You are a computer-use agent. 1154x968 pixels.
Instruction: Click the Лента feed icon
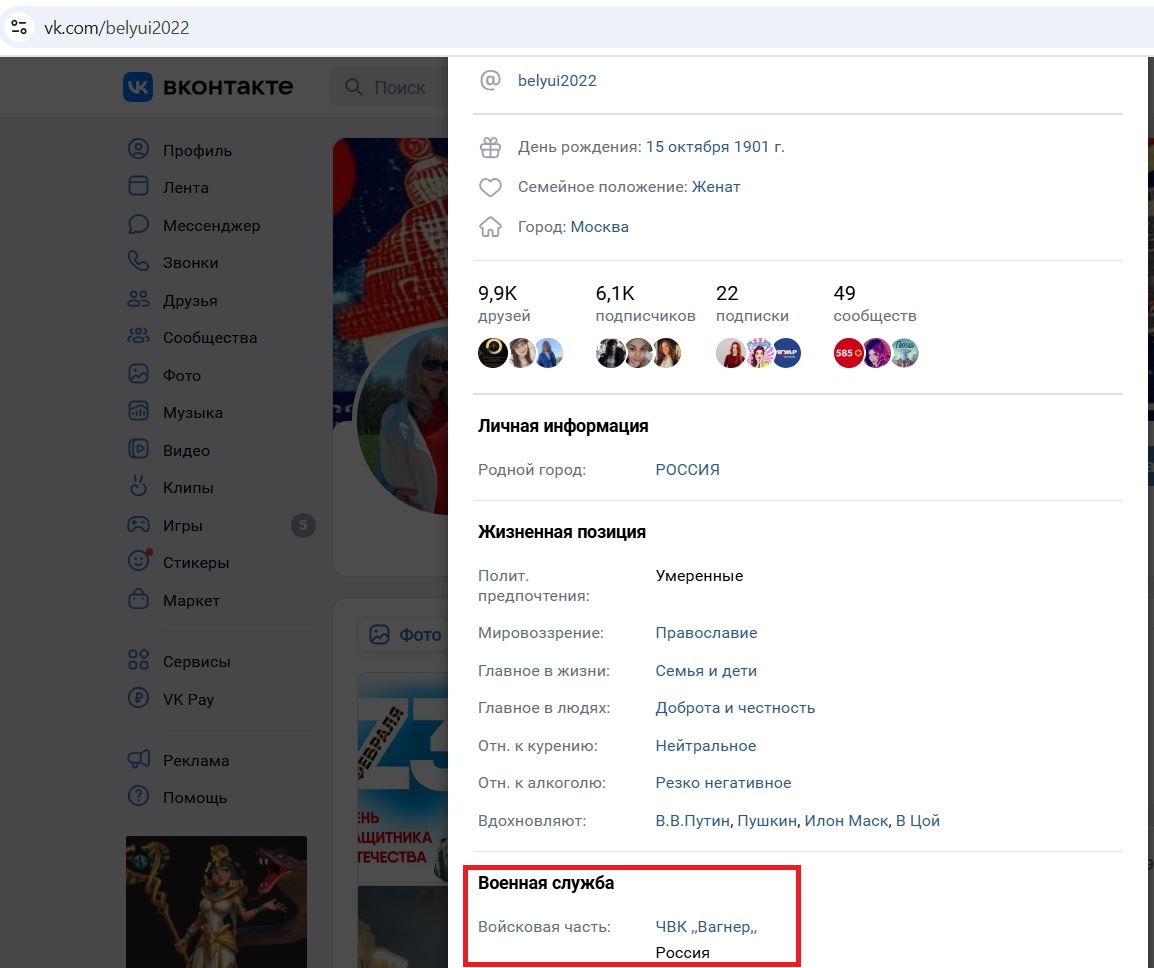click(138, 186)
